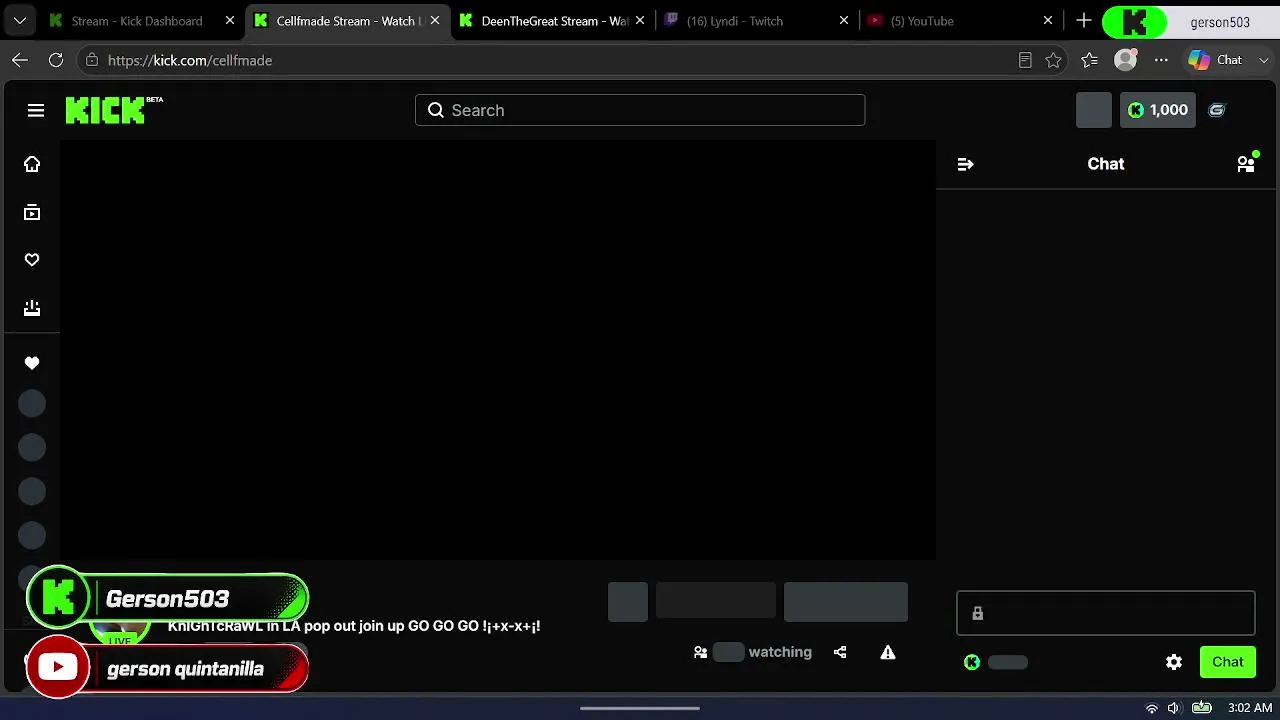Open the volume tray icon
This screenshot has height=720, width=1280.
(1174, 708)
